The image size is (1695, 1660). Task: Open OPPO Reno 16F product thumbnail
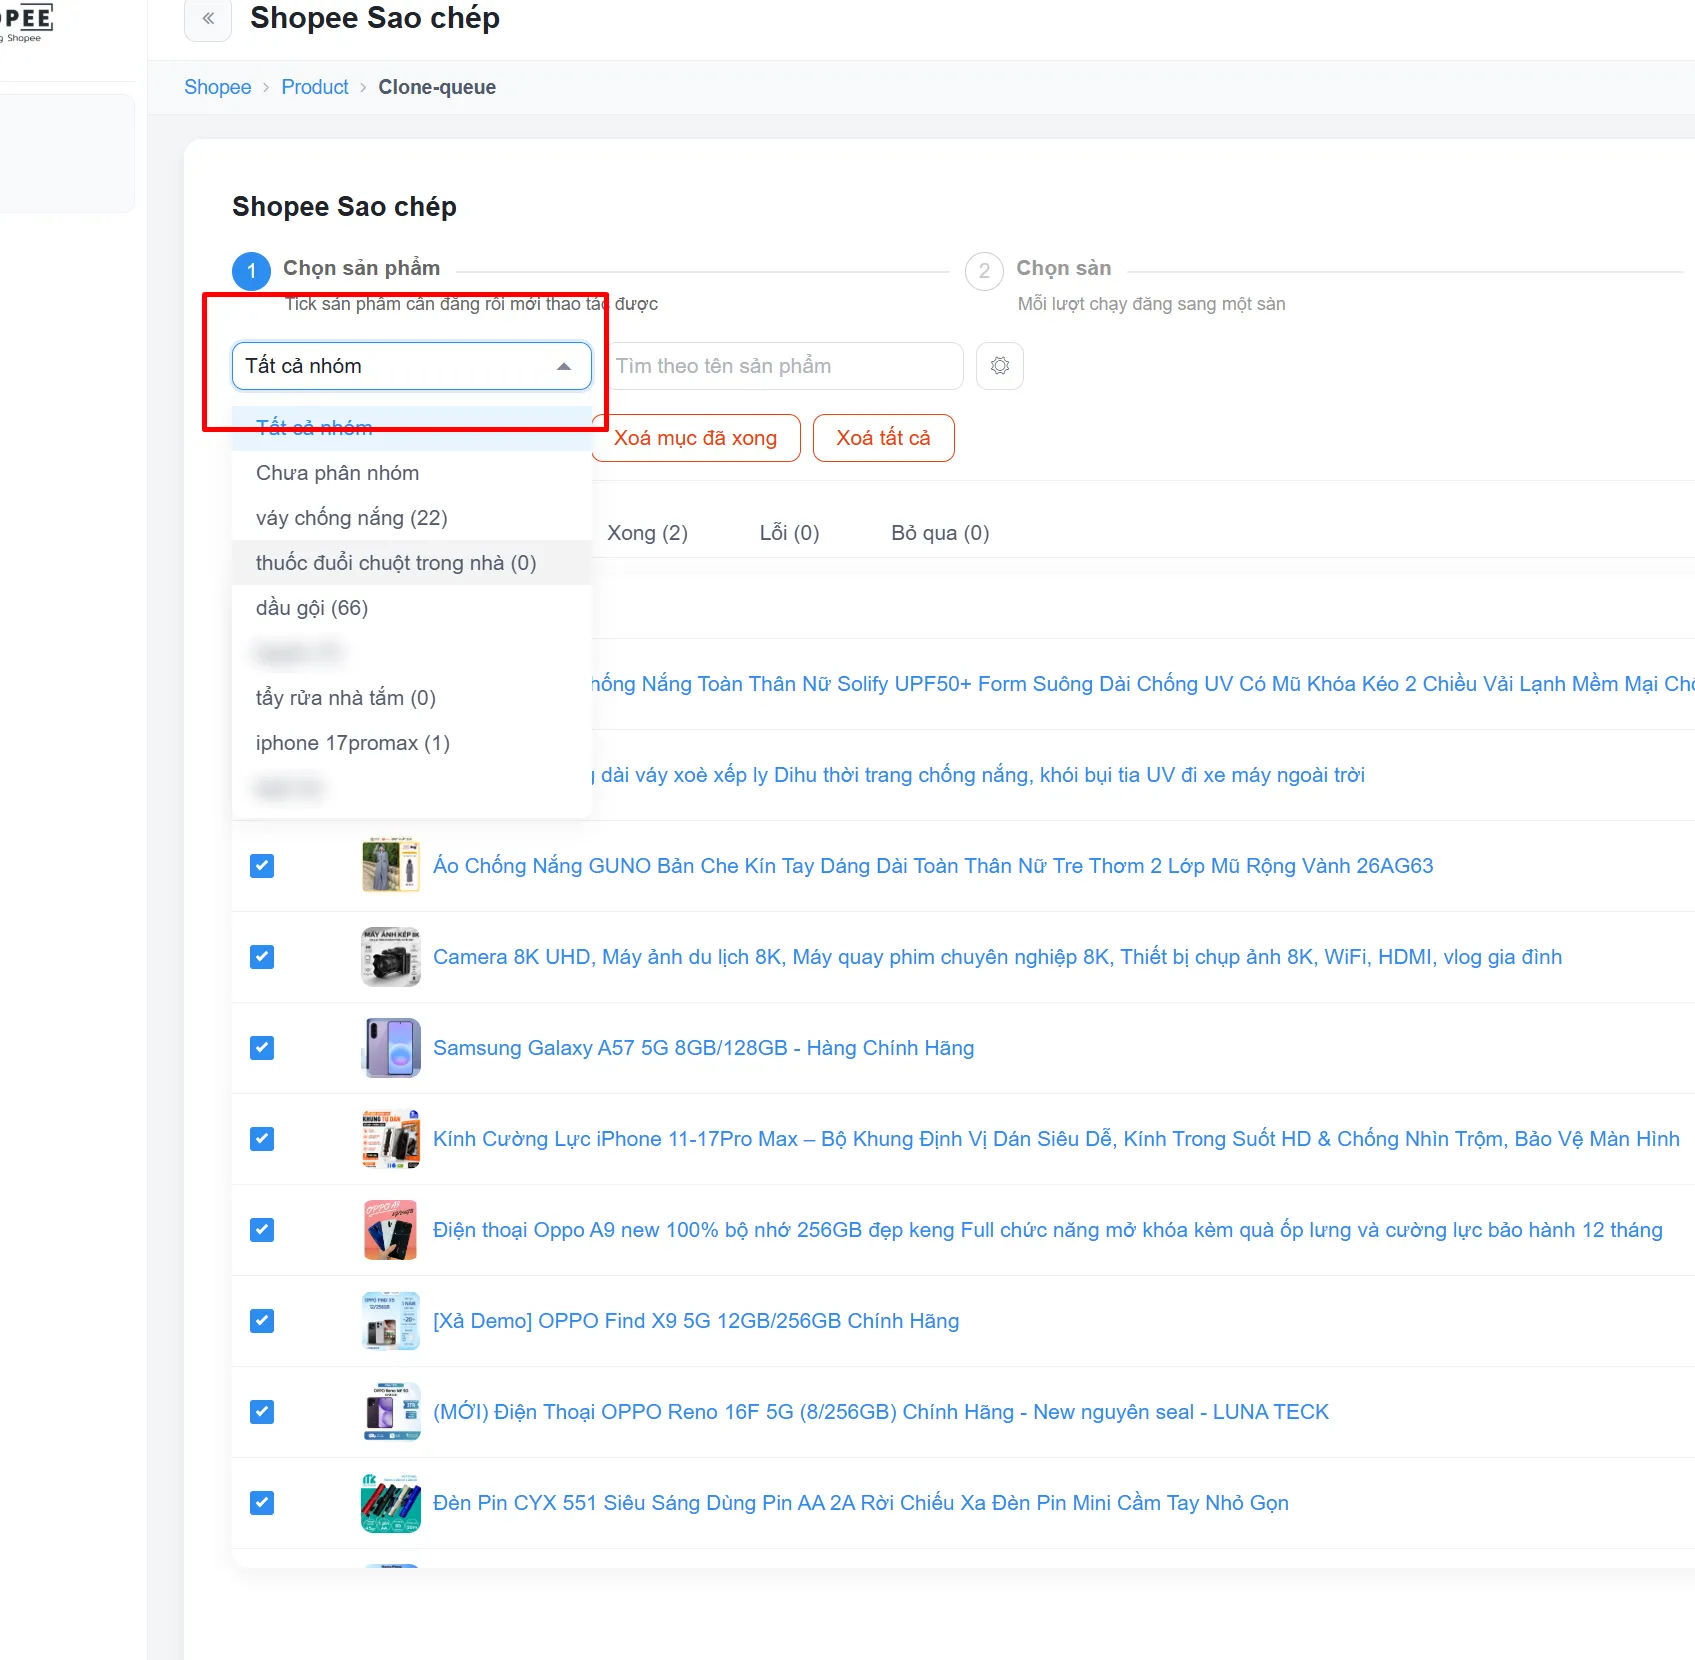click(391, 1412)
